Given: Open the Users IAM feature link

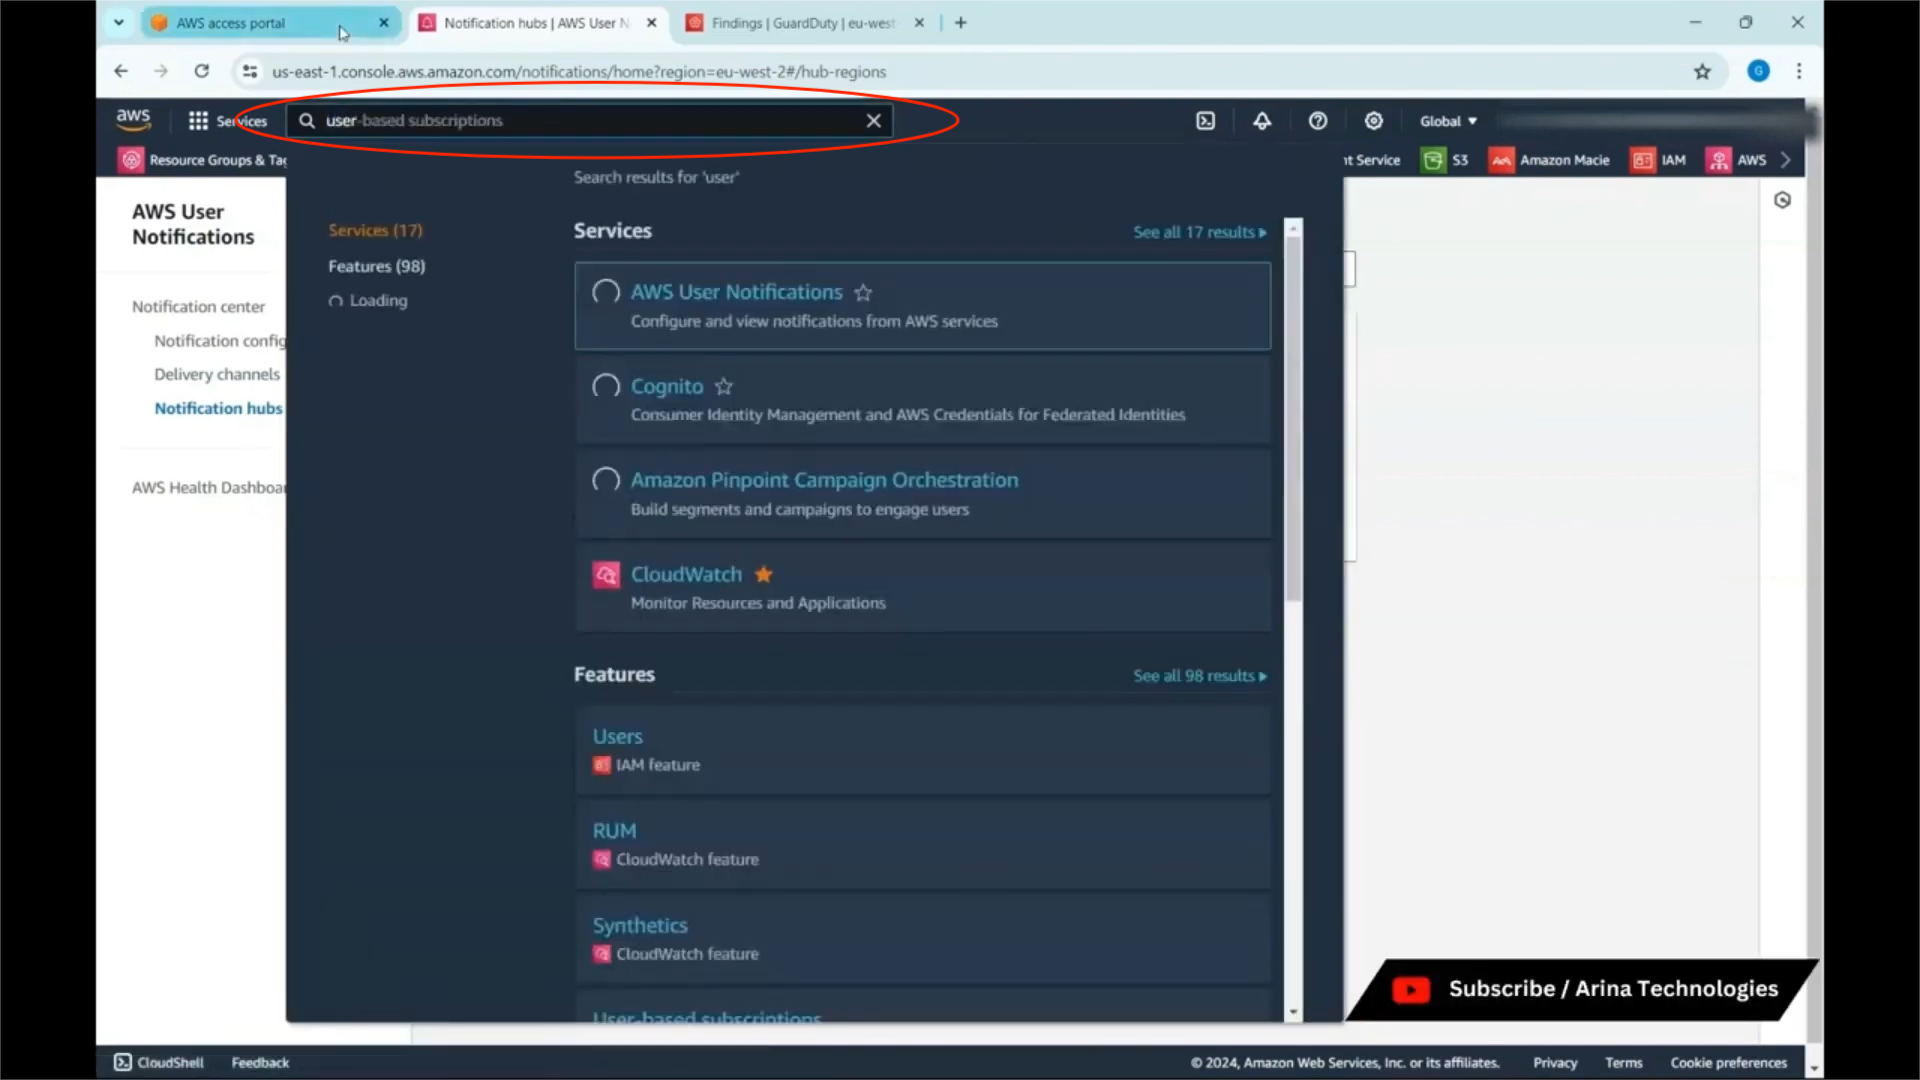Looking at the screenshot, I should tap(617, 737).
